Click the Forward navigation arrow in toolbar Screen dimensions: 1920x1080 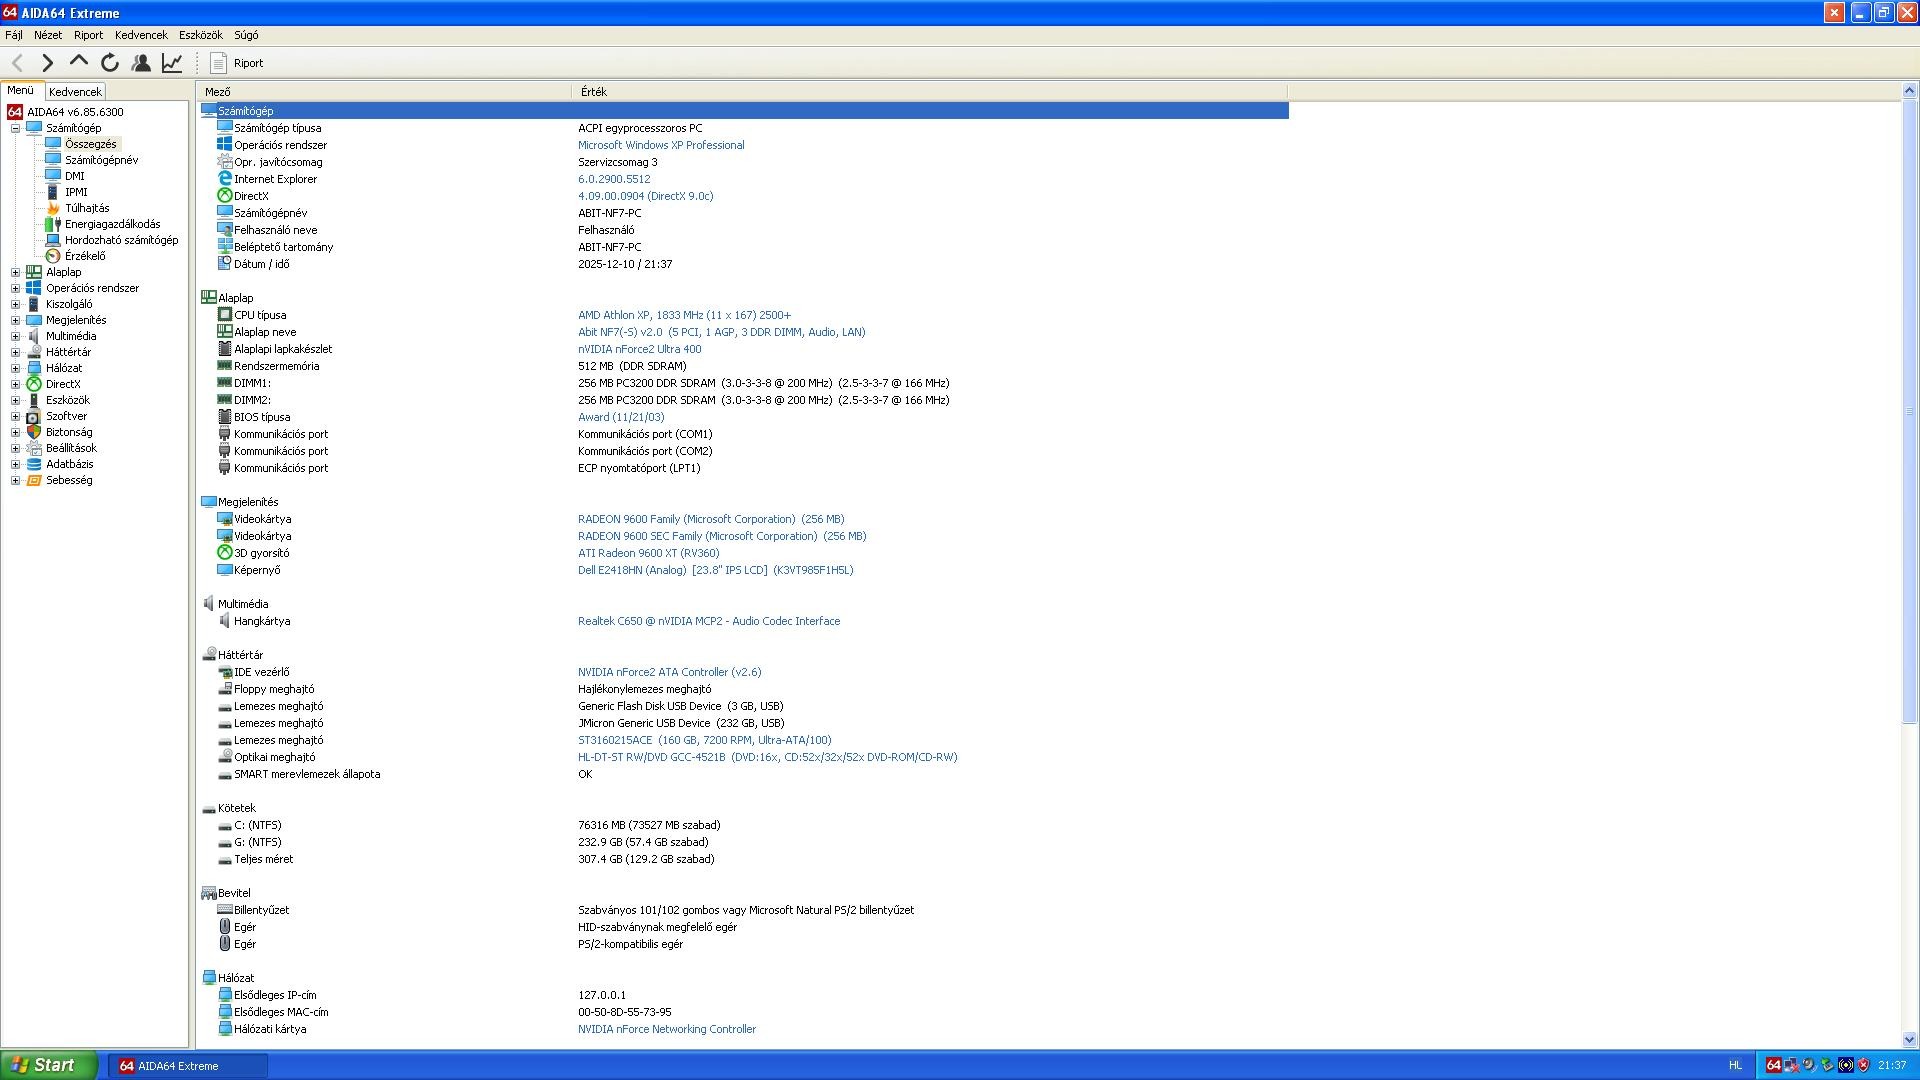click(47, 63)
